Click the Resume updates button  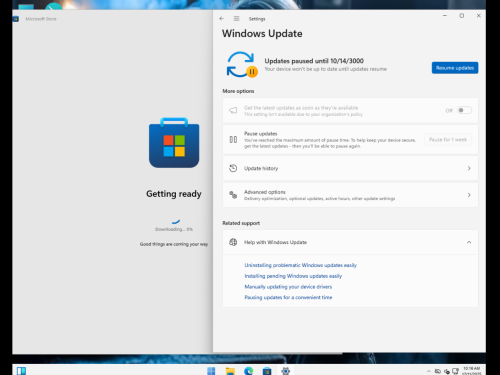click(455, 68)
